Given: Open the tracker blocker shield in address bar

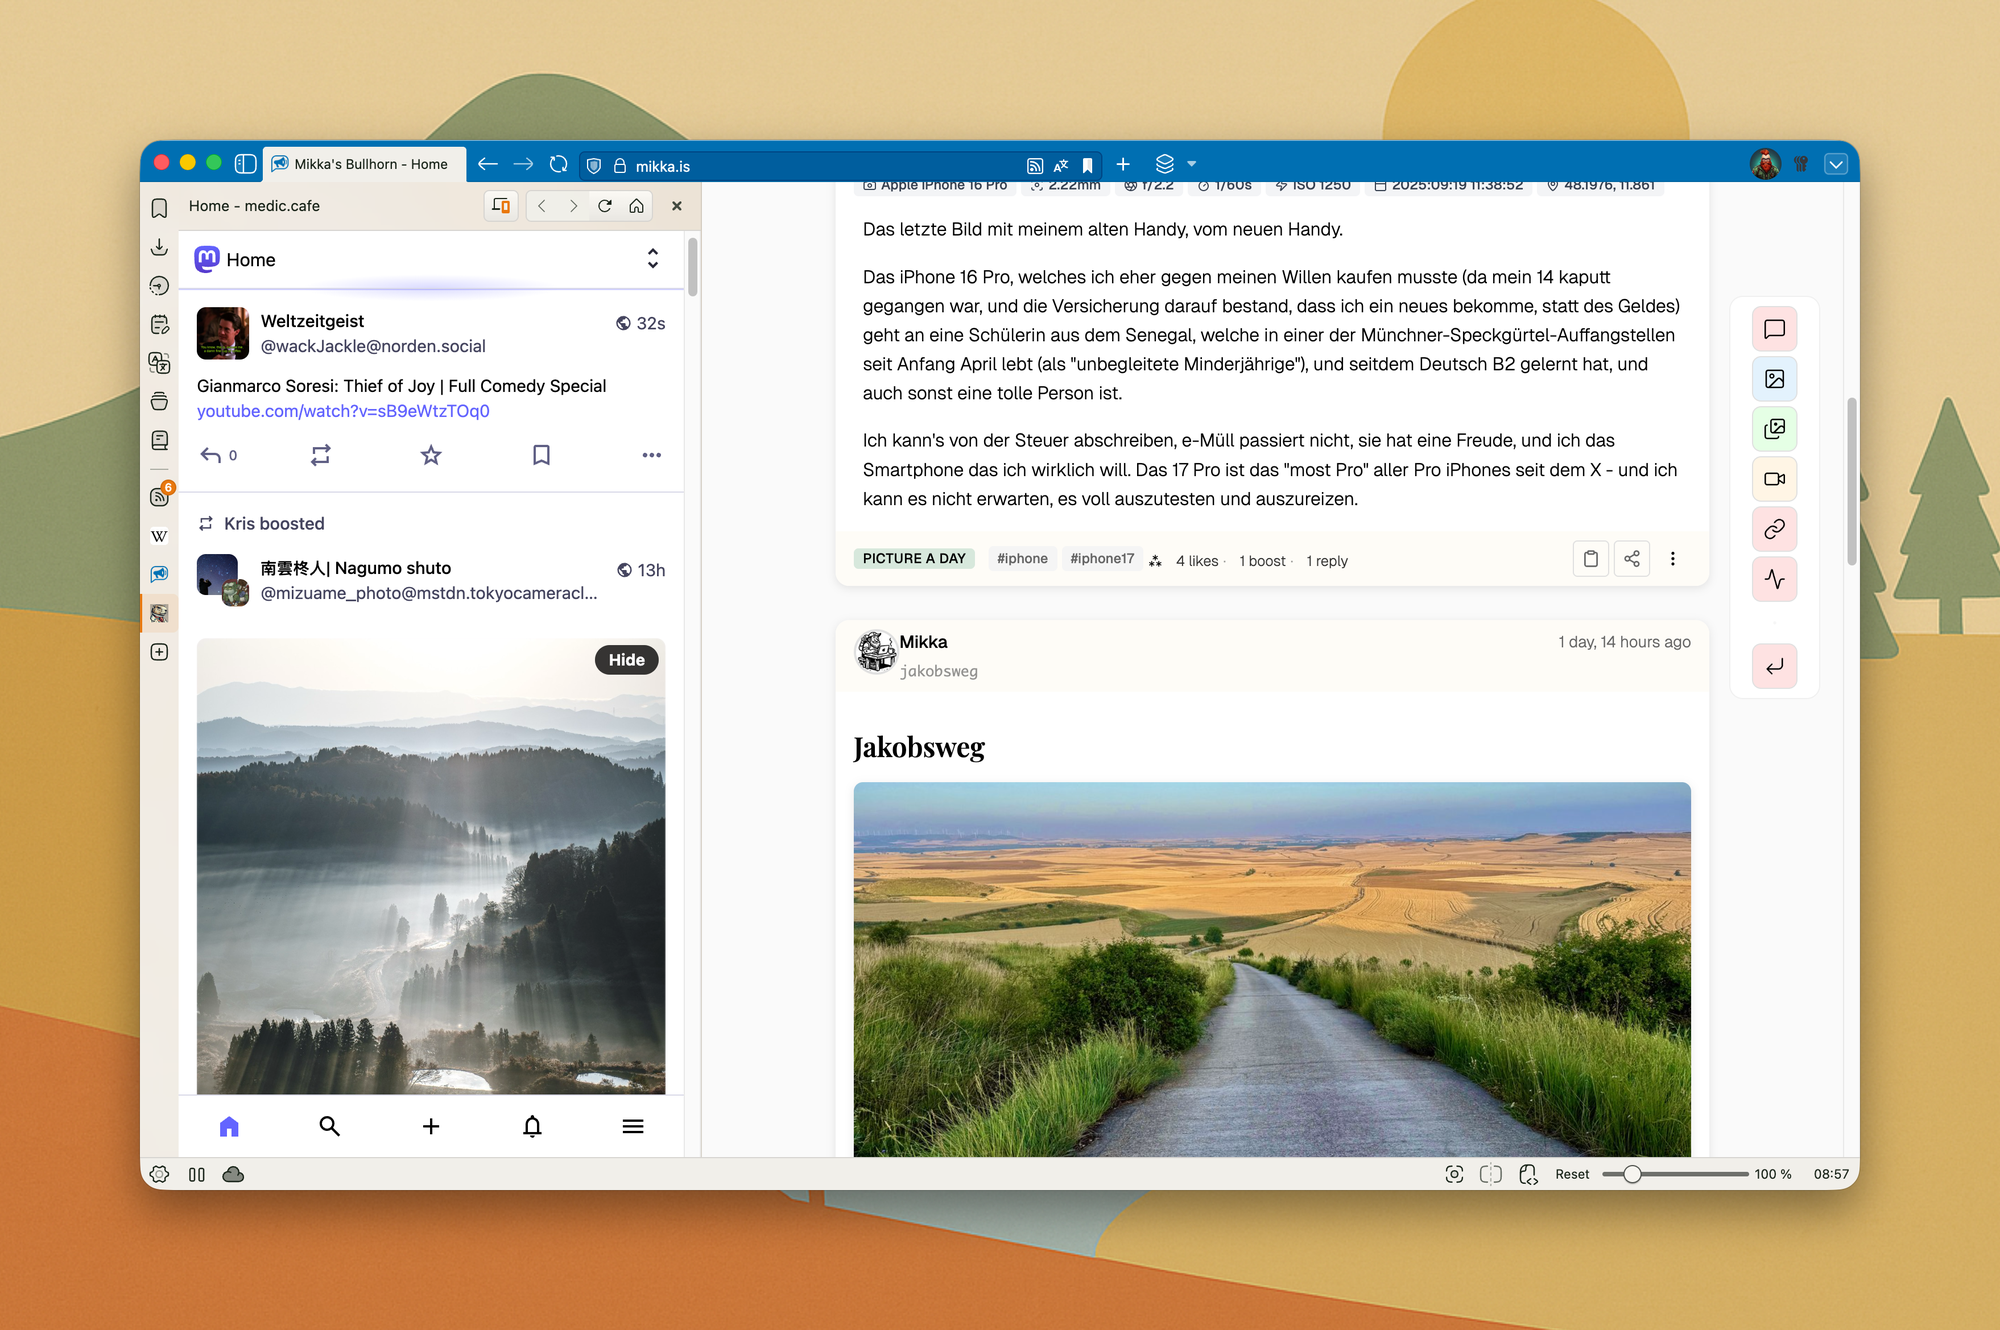Looking at the screenshot, I should [x=594, y=166].
